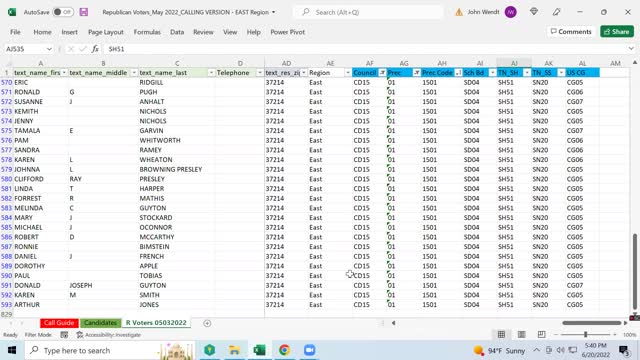Open Google Chrome from the taskbar
The image size is (640, 360).
tap(284, 350)
